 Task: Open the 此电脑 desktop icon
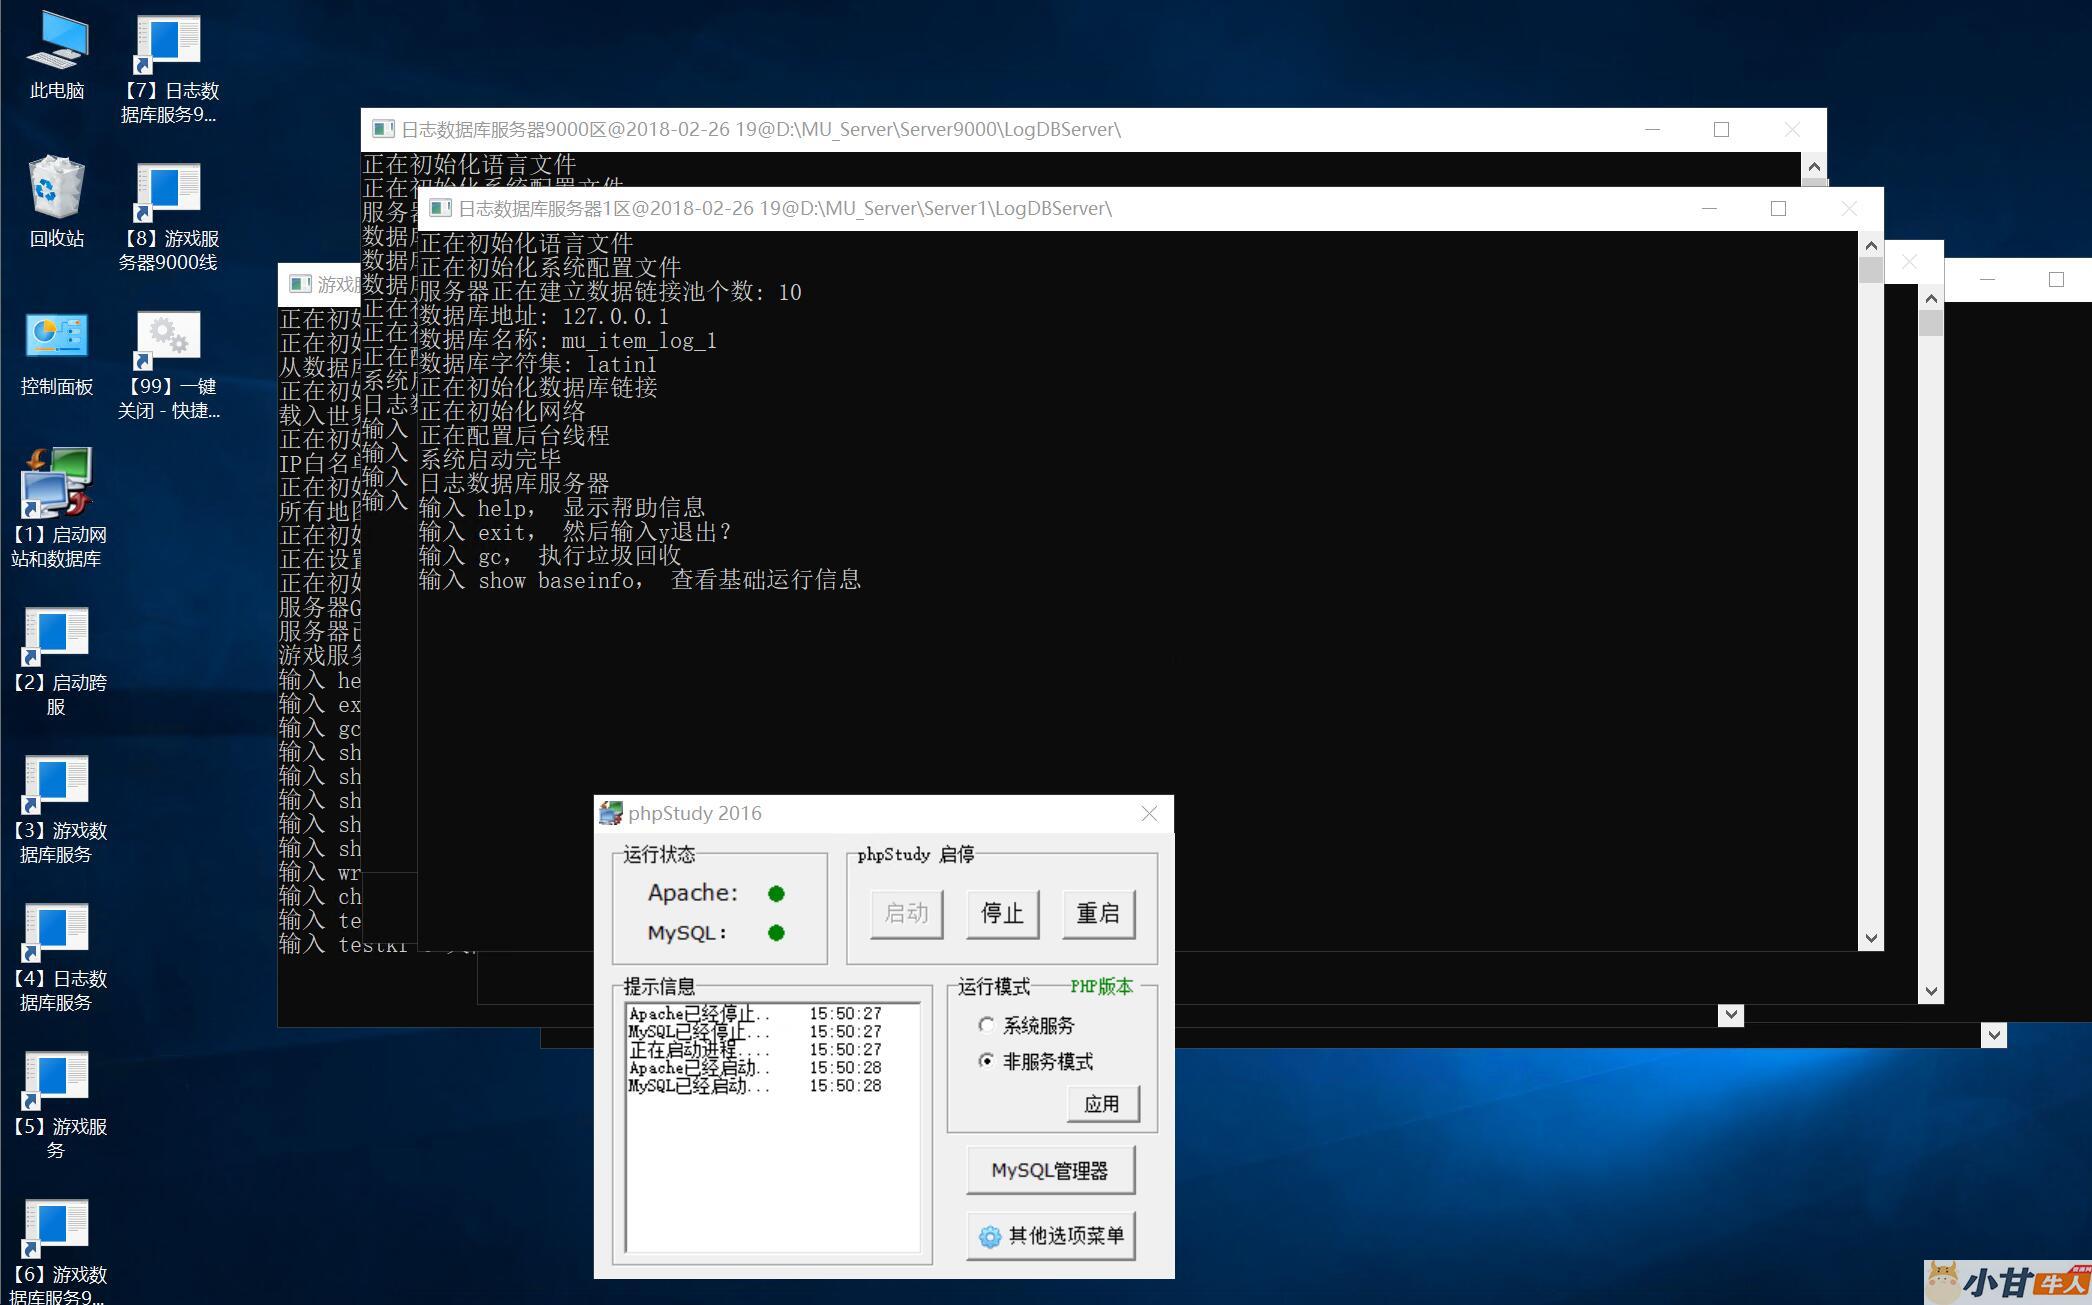pyautogui.click(x=57, y=43)
